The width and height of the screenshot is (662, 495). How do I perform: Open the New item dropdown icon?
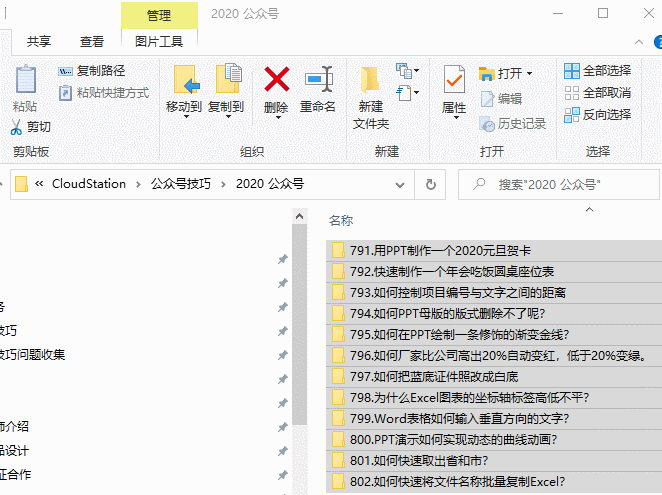407,71
